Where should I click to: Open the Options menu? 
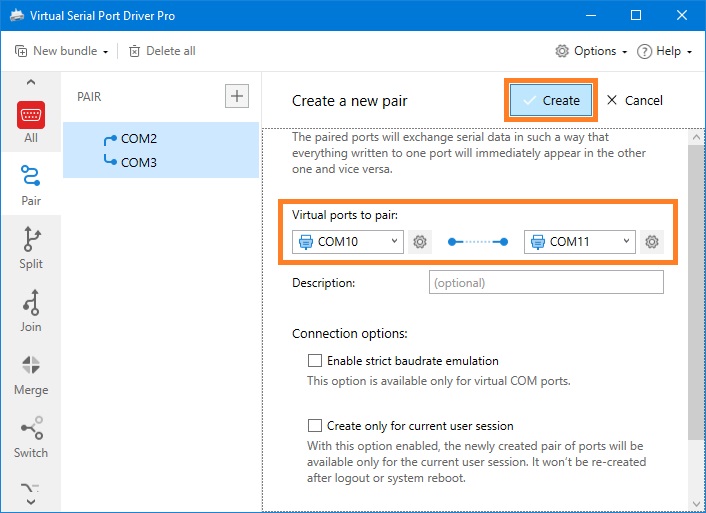[x=591, y=51]
